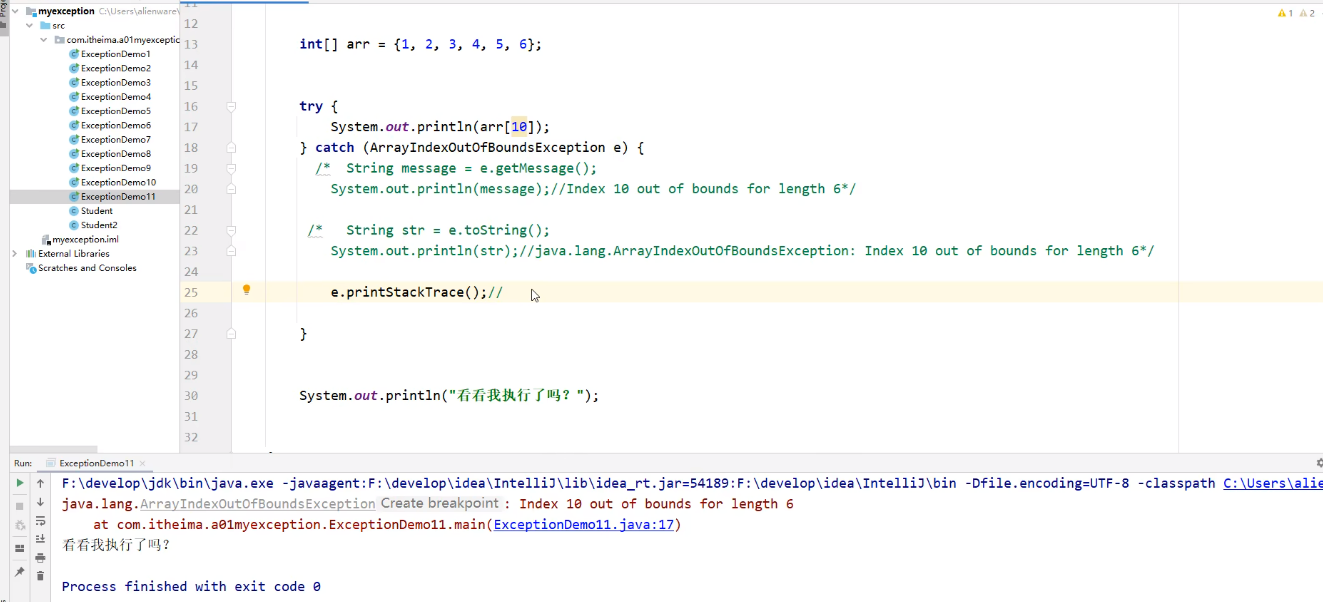Collapse the try block fold arrow at line 16
This screenshot has height=602, width=1323.
click(x=232, y=106)
